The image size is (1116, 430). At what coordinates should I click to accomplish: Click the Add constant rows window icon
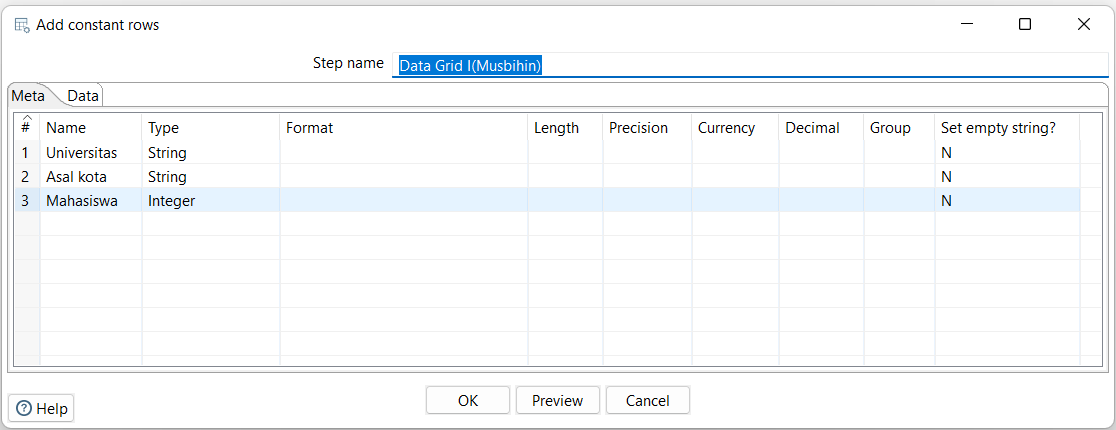(x=22, y=25)
